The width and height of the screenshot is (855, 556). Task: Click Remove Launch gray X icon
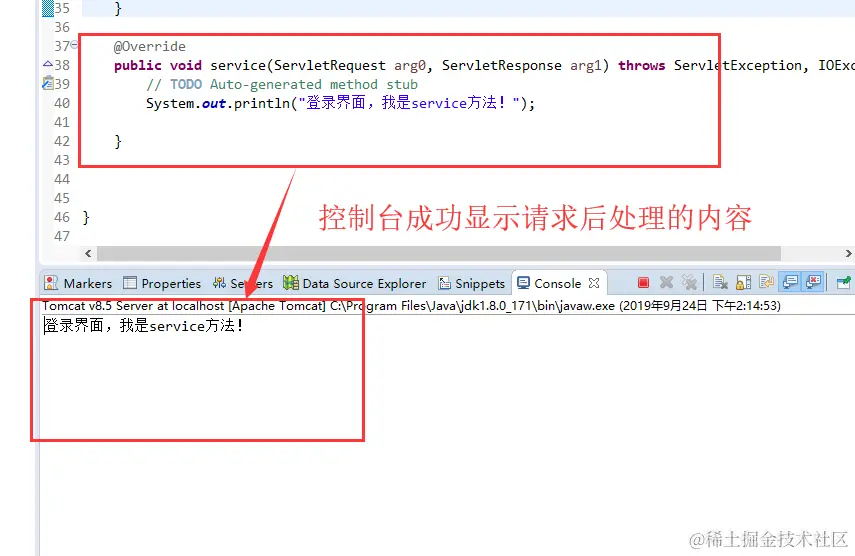click(666, 282)
